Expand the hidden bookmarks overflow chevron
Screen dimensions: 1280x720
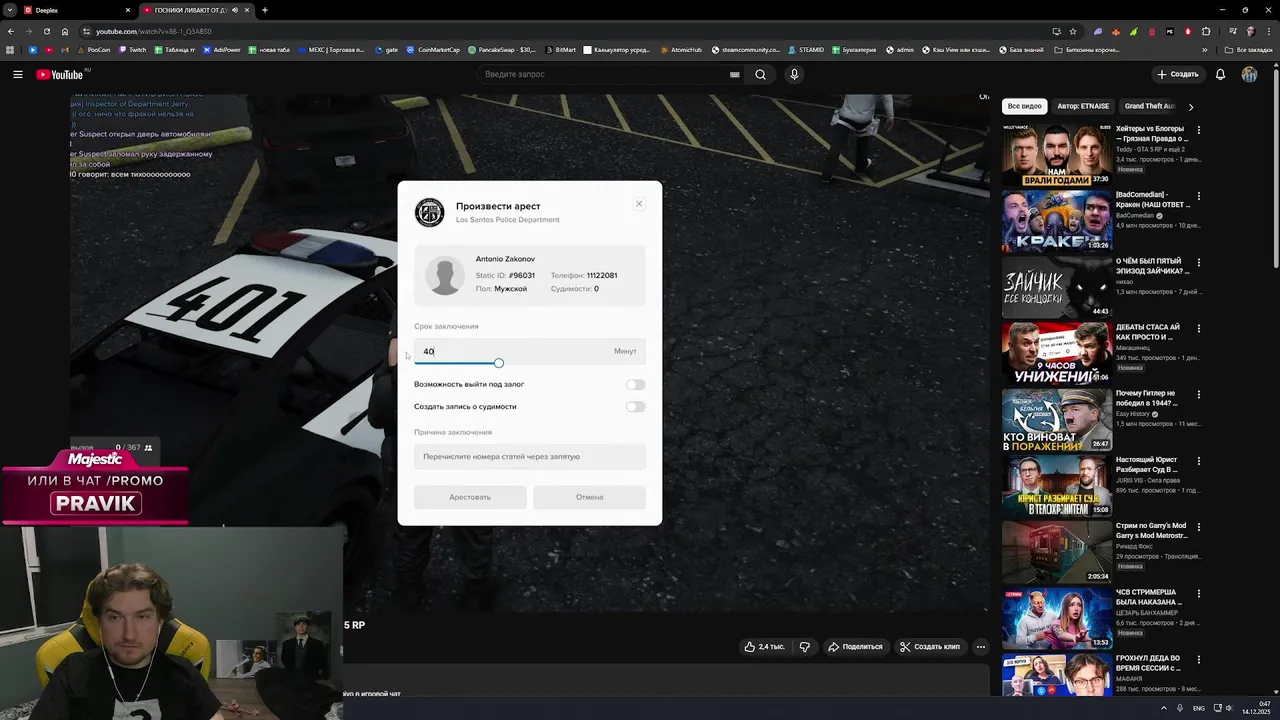point(1206,49)
